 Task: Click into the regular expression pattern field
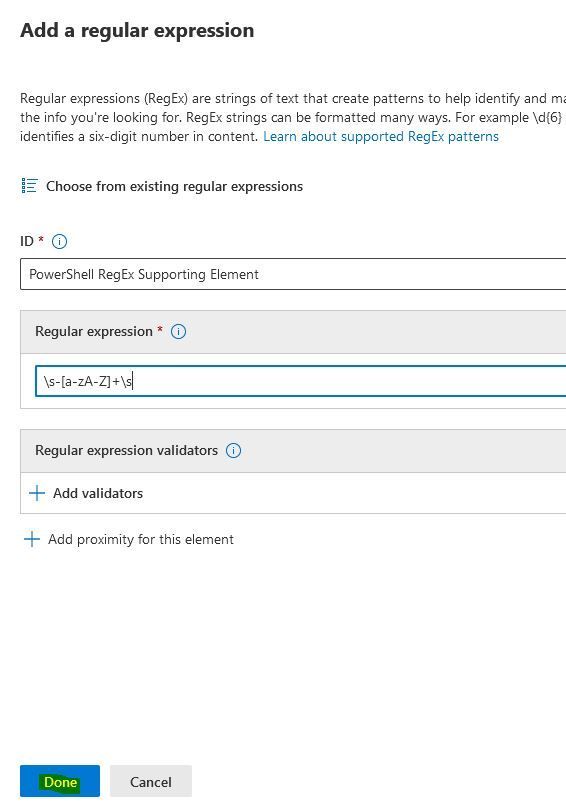[301, 381]
